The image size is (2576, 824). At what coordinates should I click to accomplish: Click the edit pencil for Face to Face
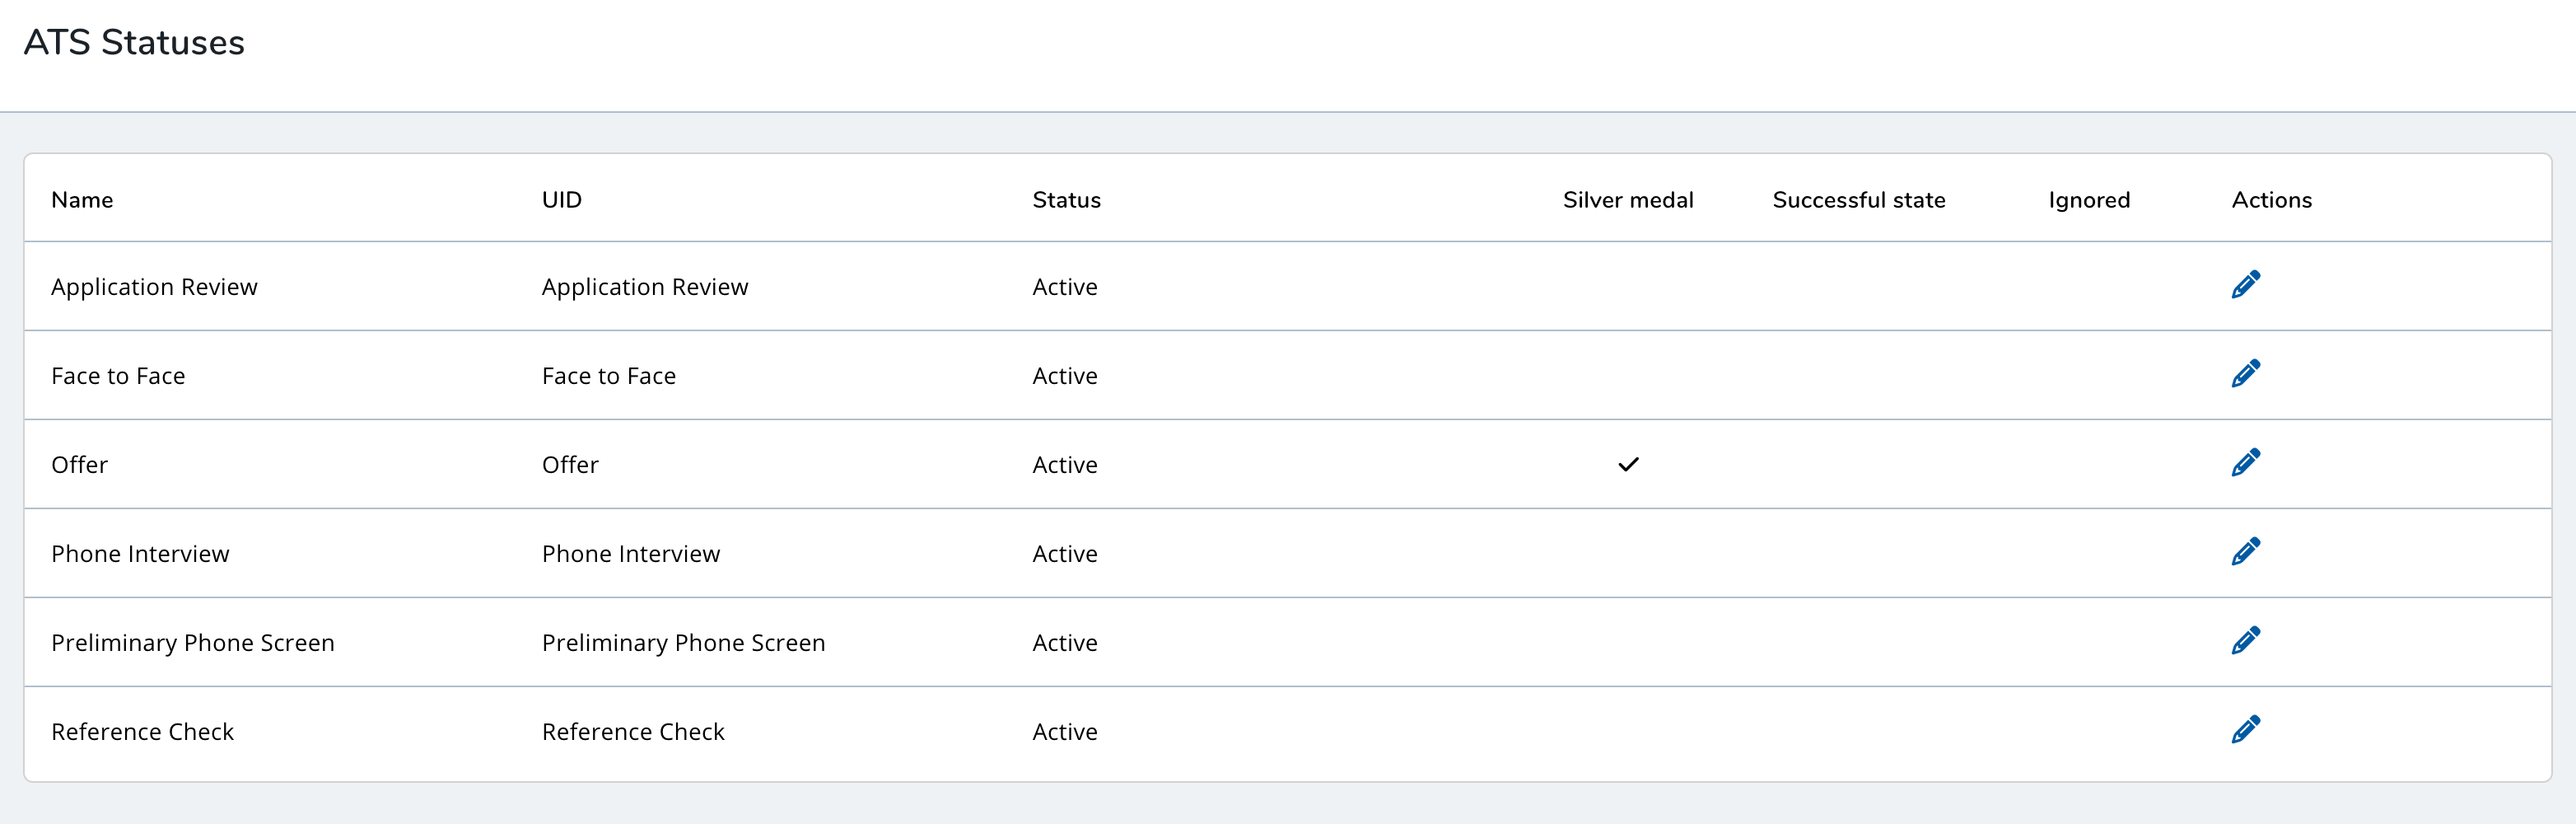[x=2245, y=375]
